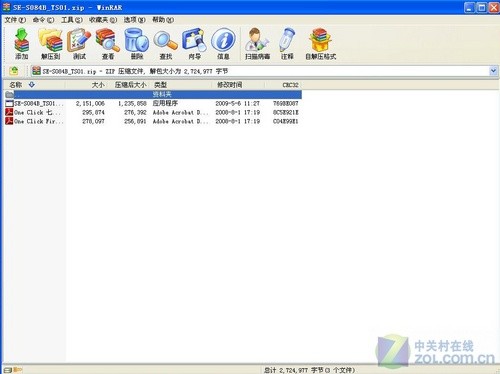Screen dimensions: 500x374
Task: Click the Test (测试) archive icon
Action: (x=79, y=44)
